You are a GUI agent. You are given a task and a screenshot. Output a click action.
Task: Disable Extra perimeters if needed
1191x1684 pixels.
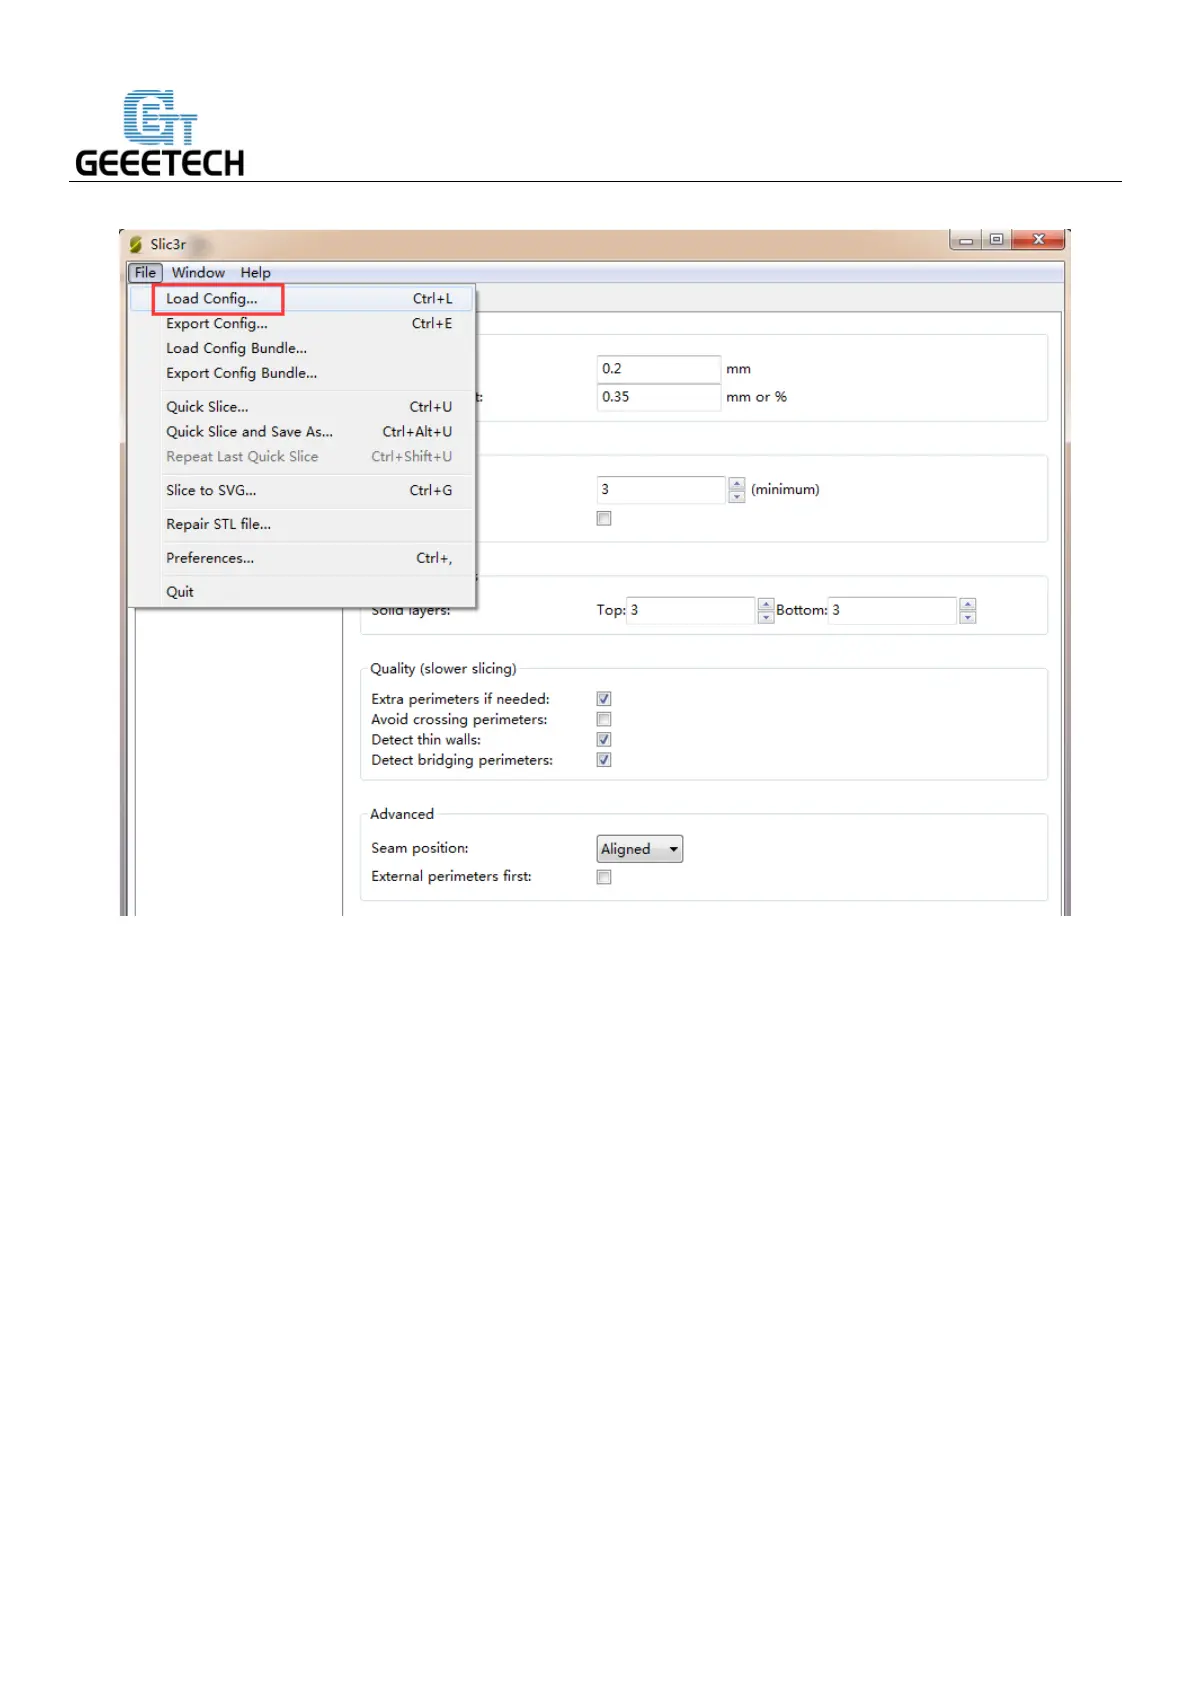pos(604,699)
